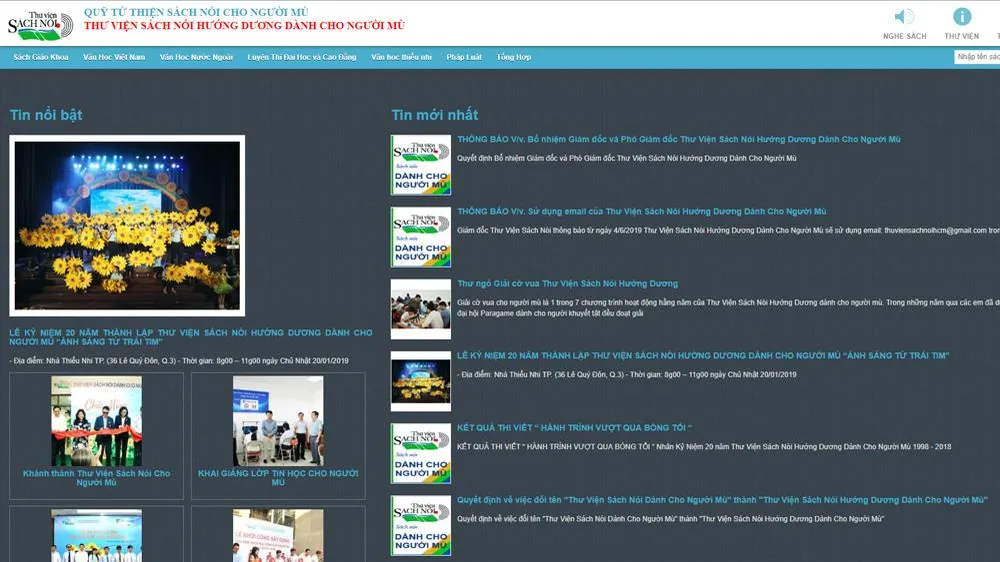Click the Thư viện Sách Nói logo
This screenshot has height=562, width=1000.
tap(40, 26)
